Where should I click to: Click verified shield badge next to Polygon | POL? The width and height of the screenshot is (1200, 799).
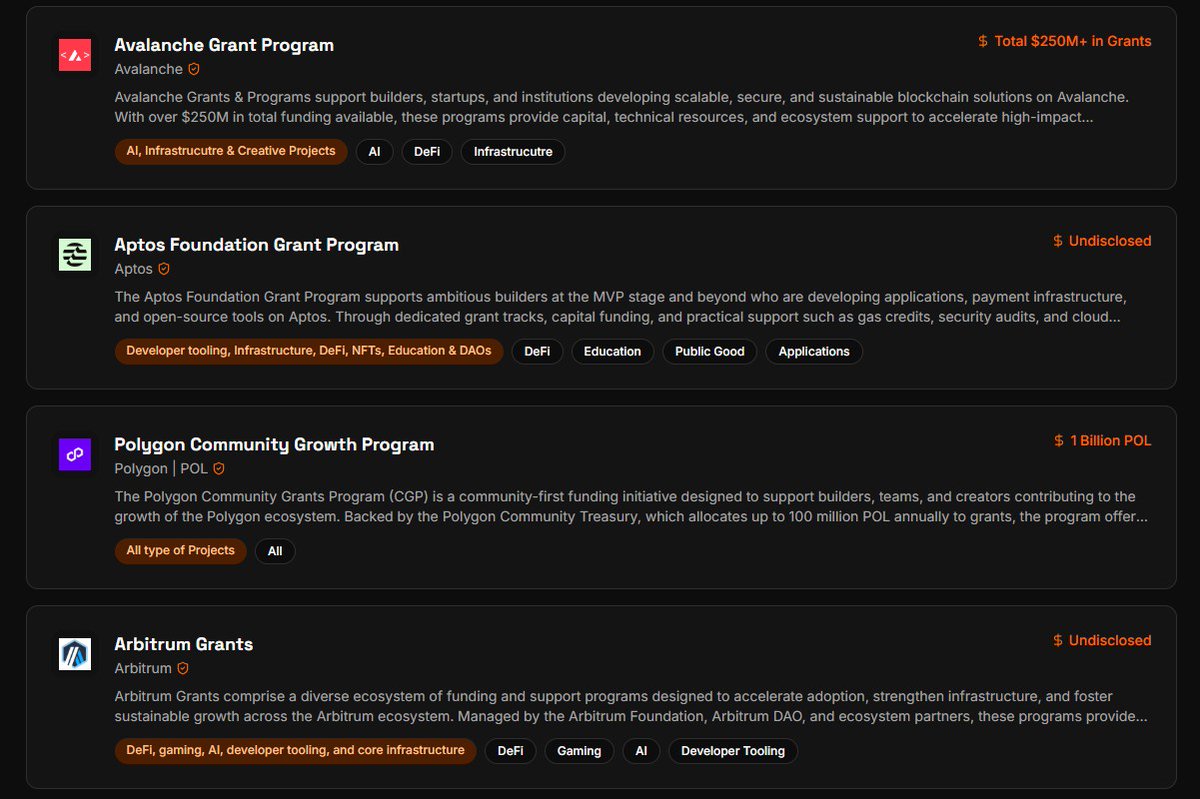click(x=219, y=468)
